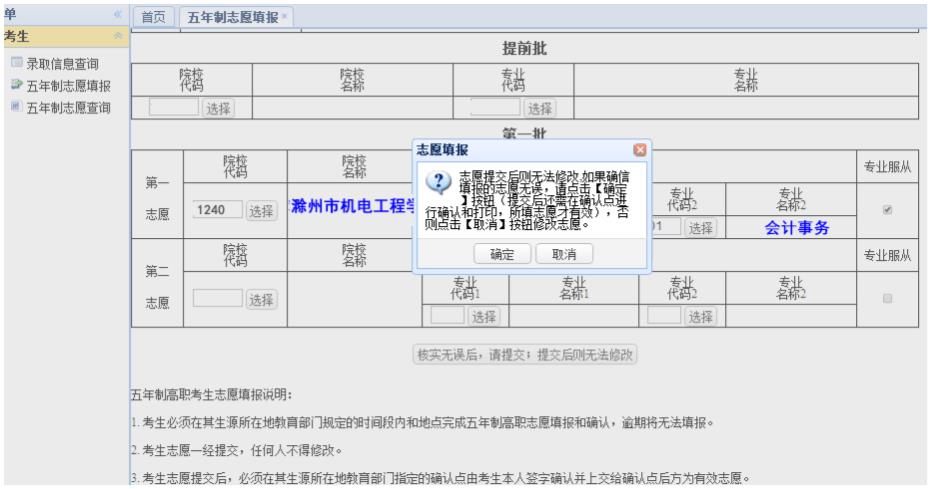931x489 pixels.
Task: Click 选择 for 第二志愿 院校代码
Action: point(262,298)
